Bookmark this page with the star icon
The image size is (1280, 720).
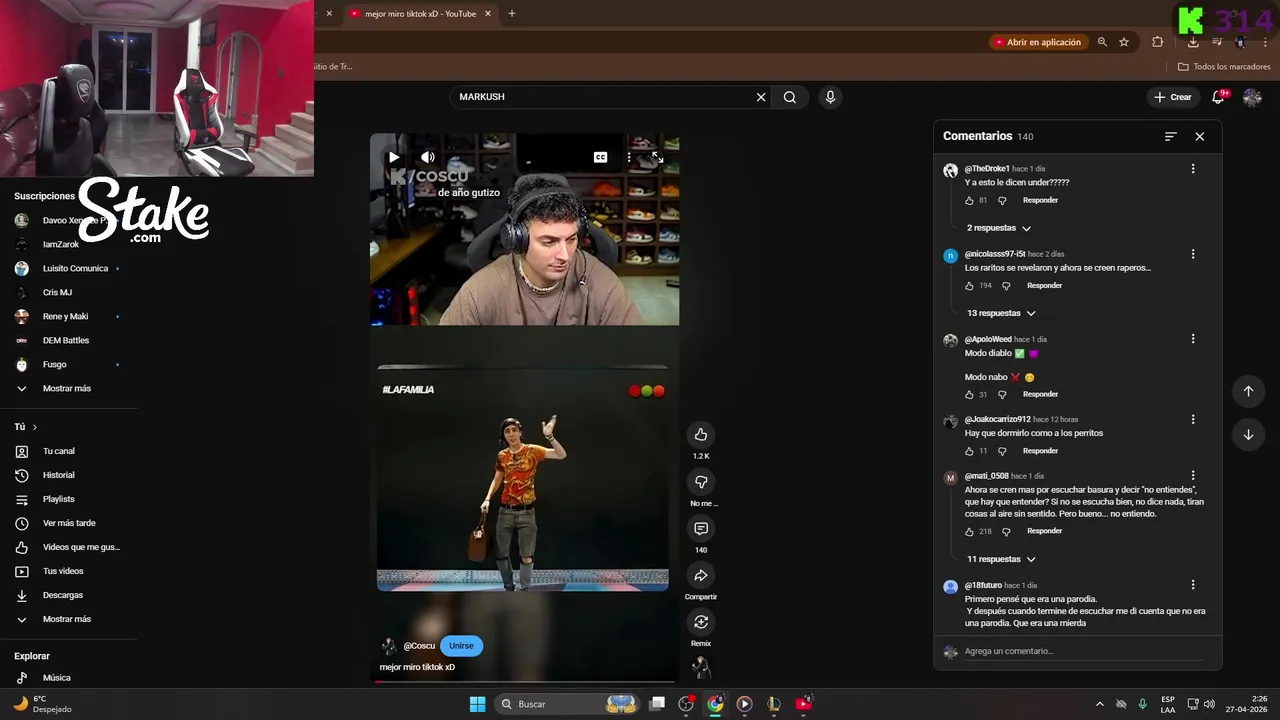click(x=1124, y=42)
